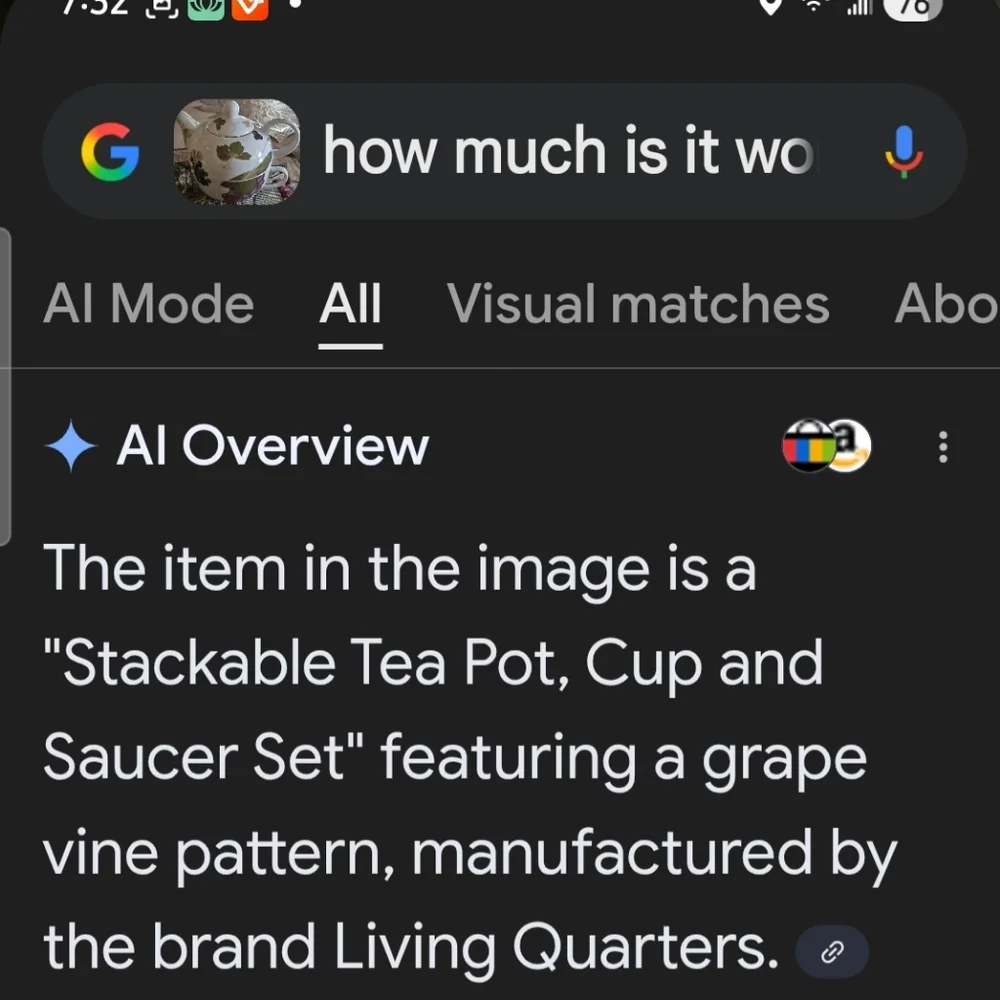Tap the Google G logo
The height and width of the screenshot is (1000, 1000).
tap(110, 152)
